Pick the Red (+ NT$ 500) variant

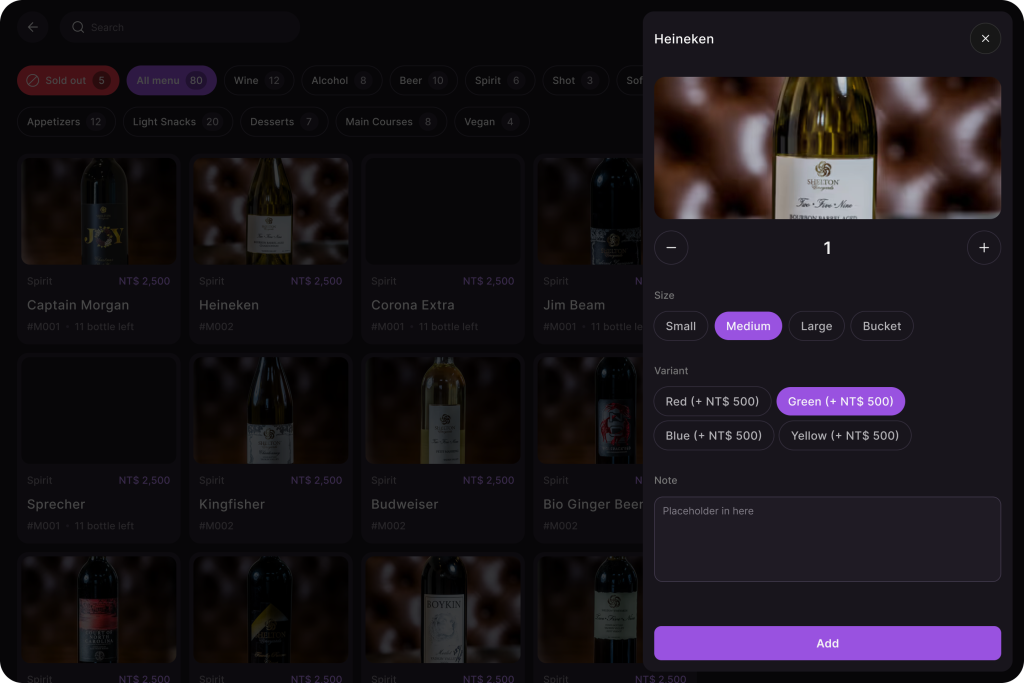[x=712, y=401]
